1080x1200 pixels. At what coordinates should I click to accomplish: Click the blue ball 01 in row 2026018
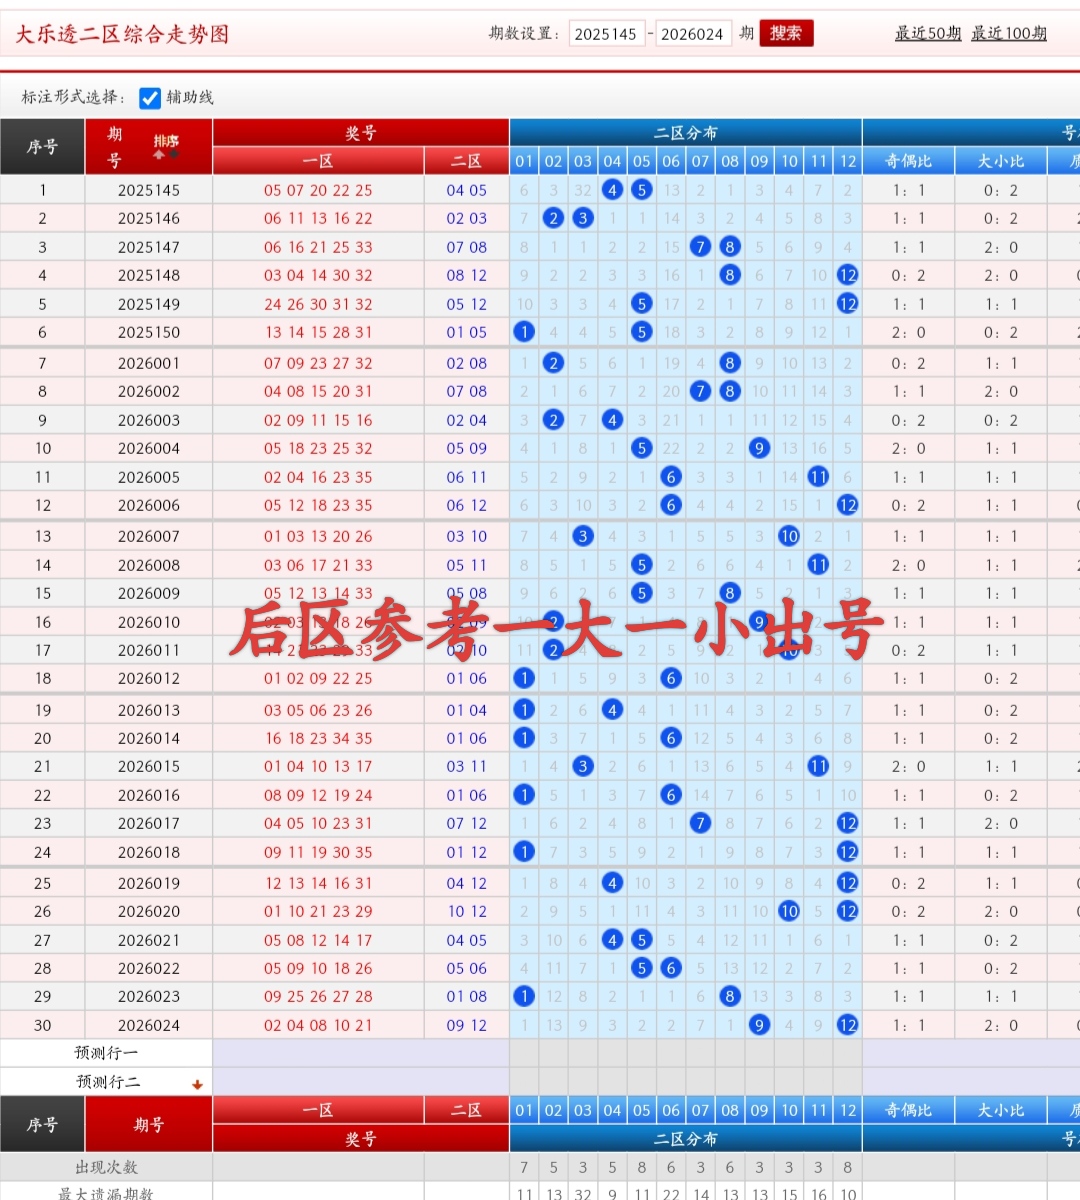pos(524,851)
